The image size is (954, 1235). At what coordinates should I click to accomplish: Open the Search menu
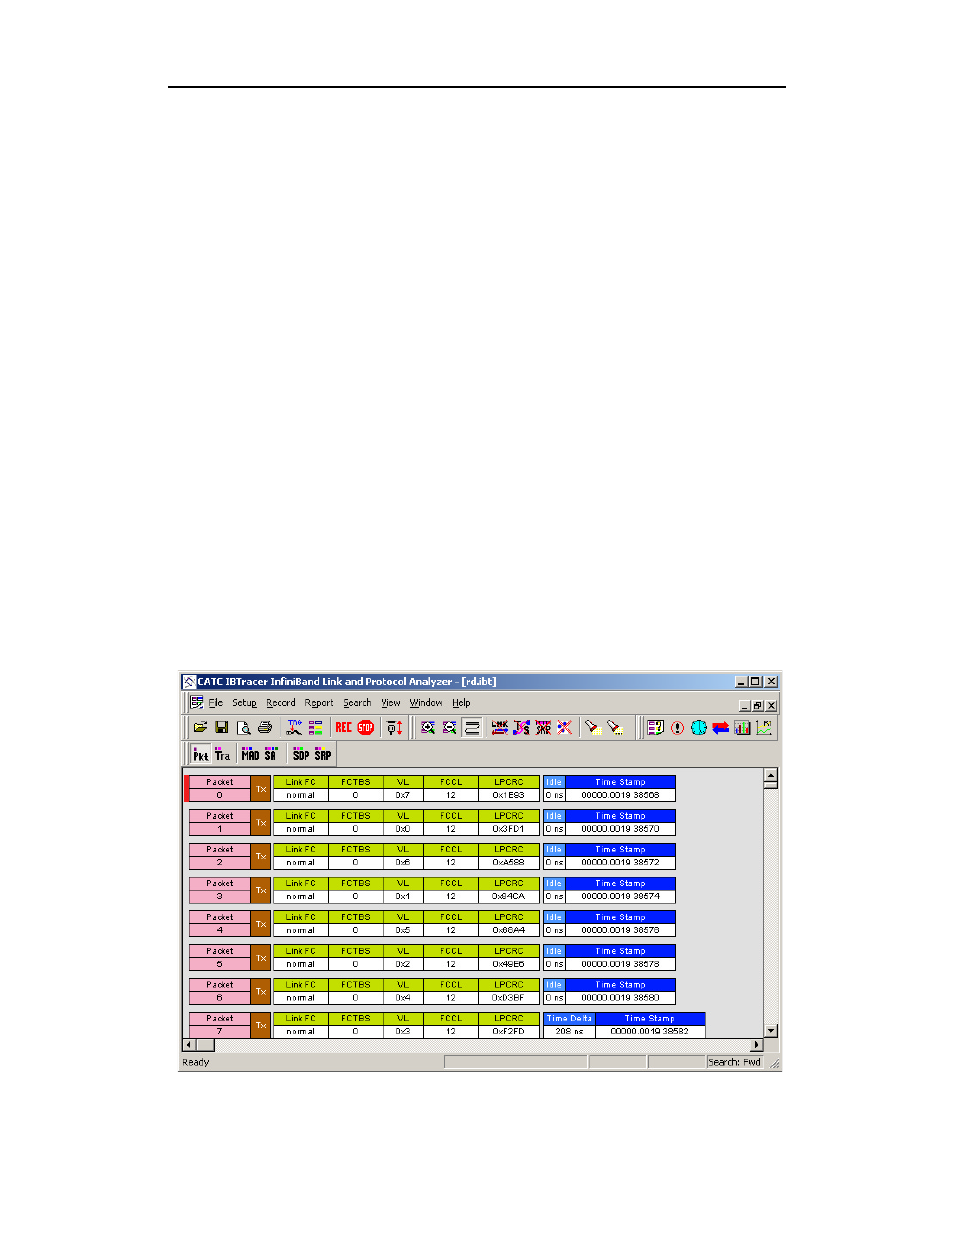coord(357,703)
